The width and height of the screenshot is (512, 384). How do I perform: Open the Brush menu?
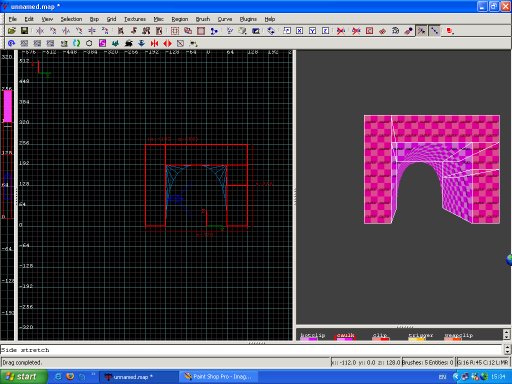pos(203,19)
